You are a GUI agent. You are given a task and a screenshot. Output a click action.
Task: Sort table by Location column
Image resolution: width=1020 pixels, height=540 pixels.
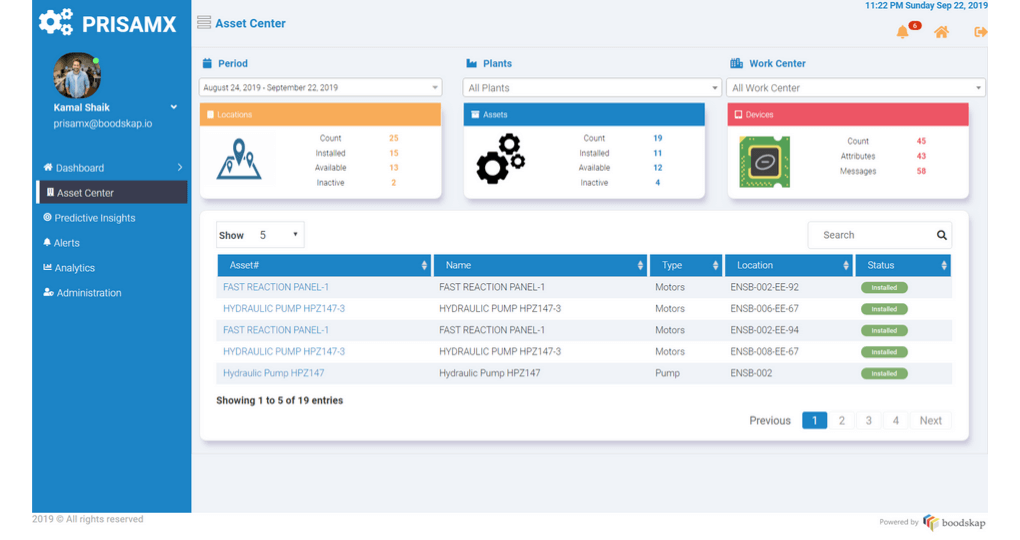[x=788, y=265]
